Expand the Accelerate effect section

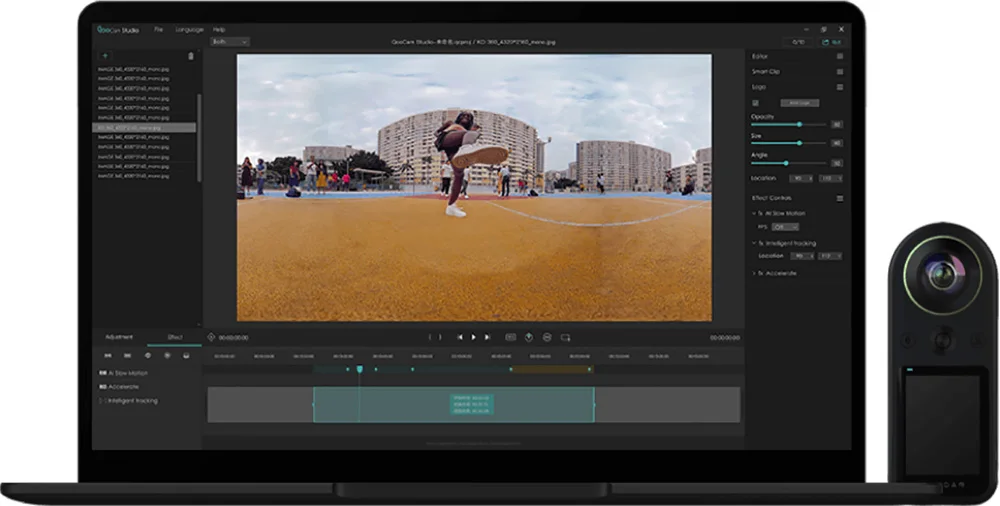coord(754,272)
